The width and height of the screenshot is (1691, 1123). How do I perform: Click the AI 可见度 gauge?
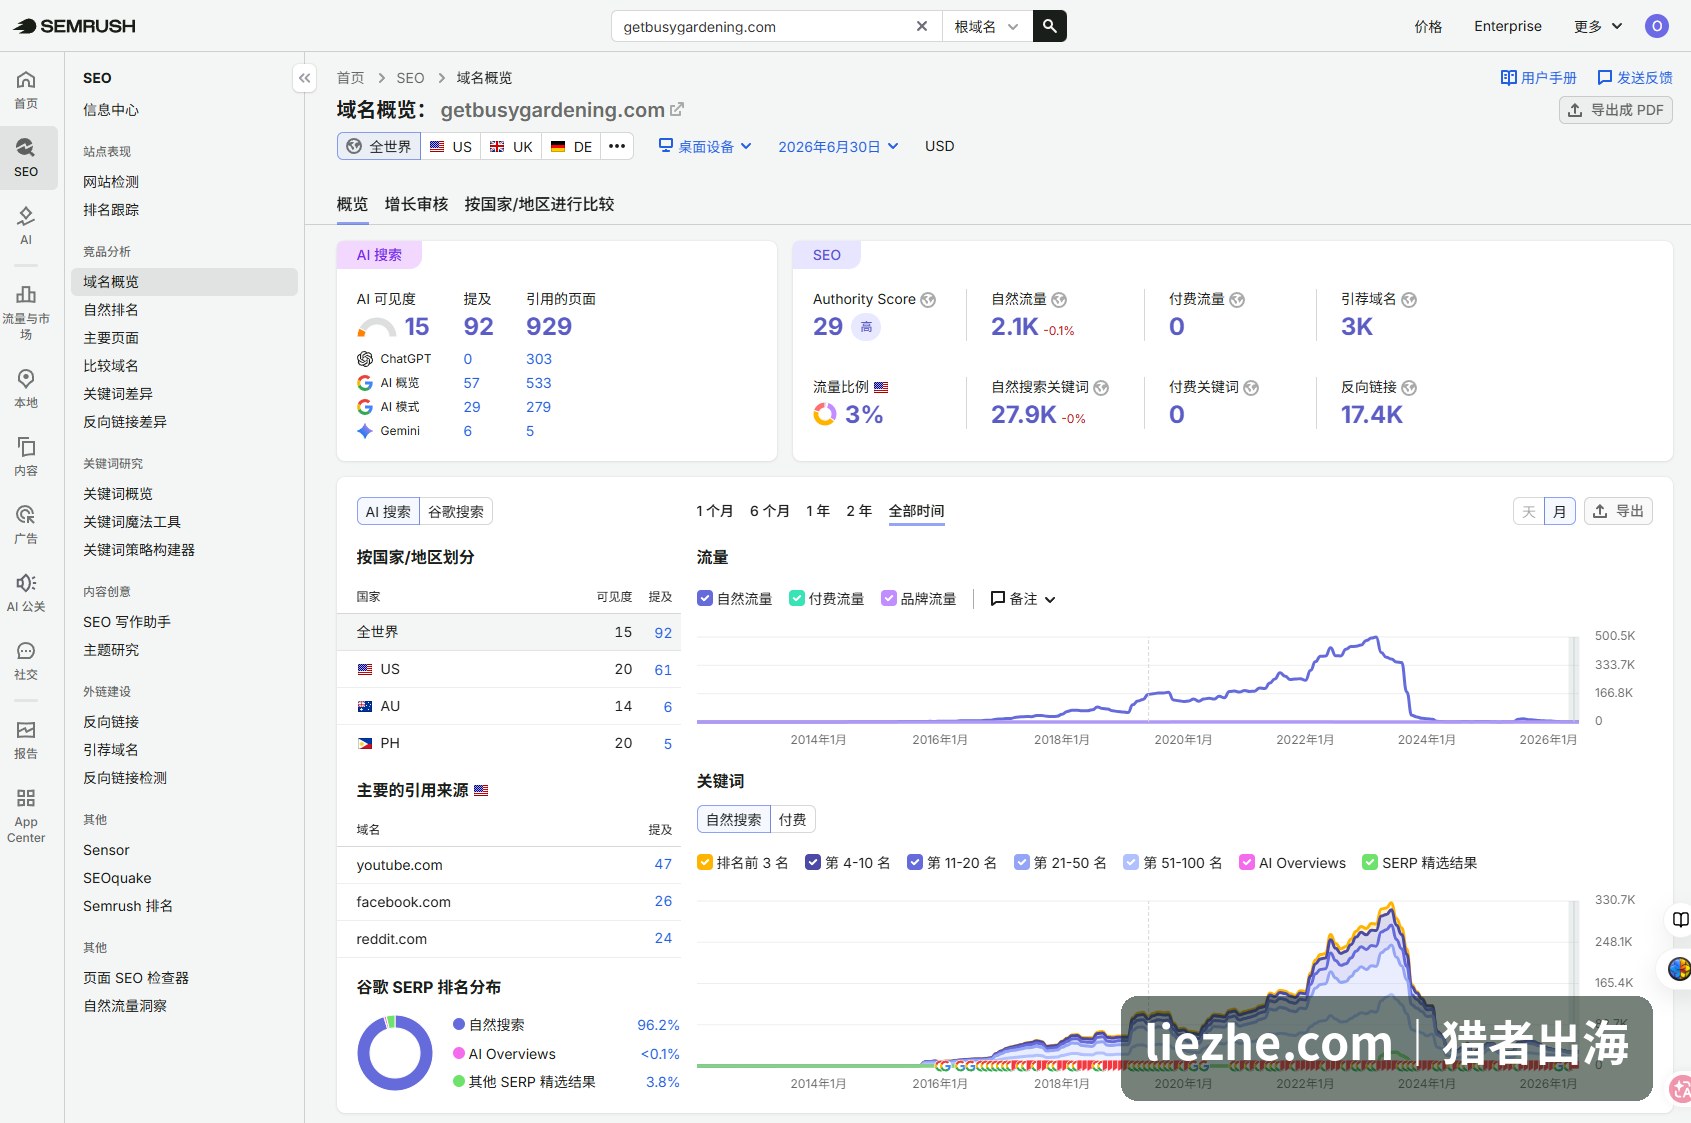coord(376,327)
